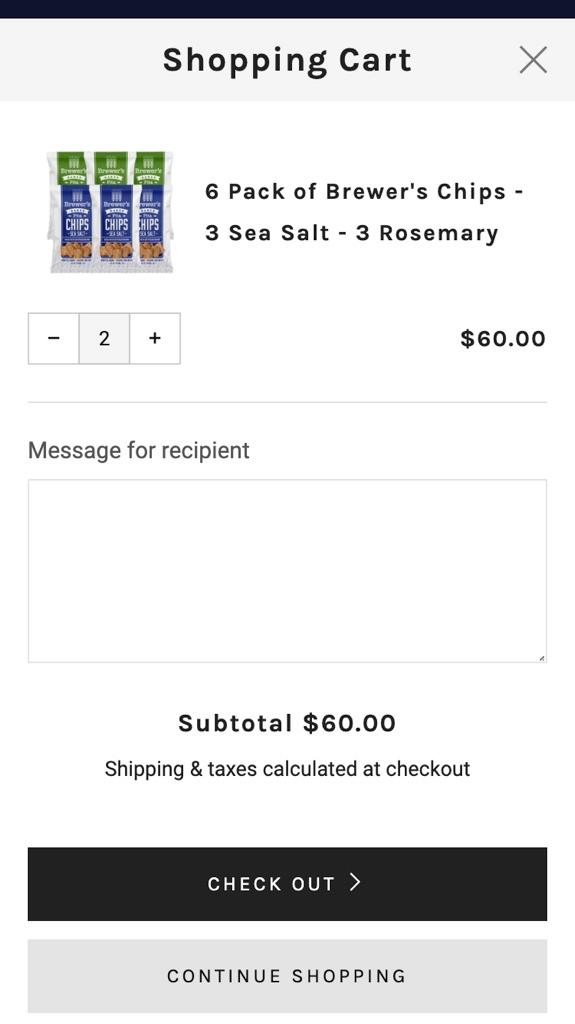The height and width of the screenshot is (1024, 575).
Task: Click the item price $60.00 beside quantity
Action: tap(502, 339)
